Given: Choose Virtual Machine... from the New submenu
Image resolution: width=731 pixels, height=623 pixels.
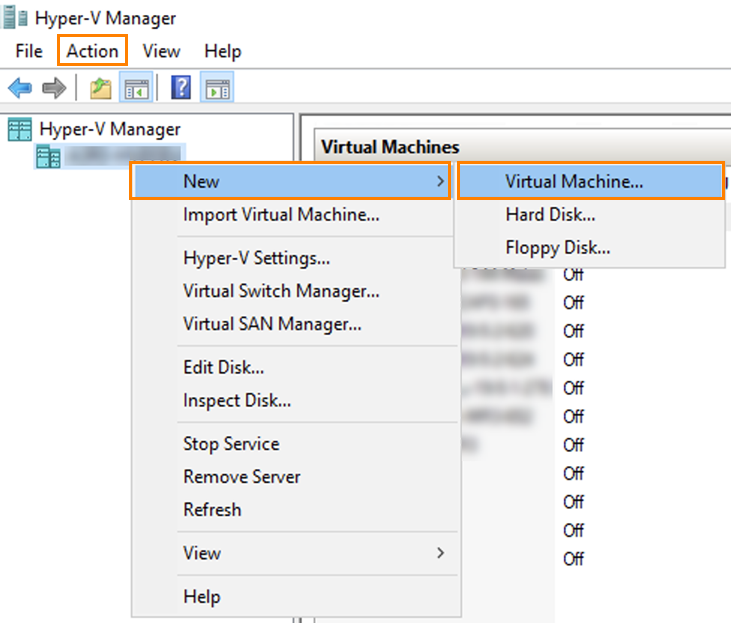Looking at the screenshot, I should tap(574, 182).
